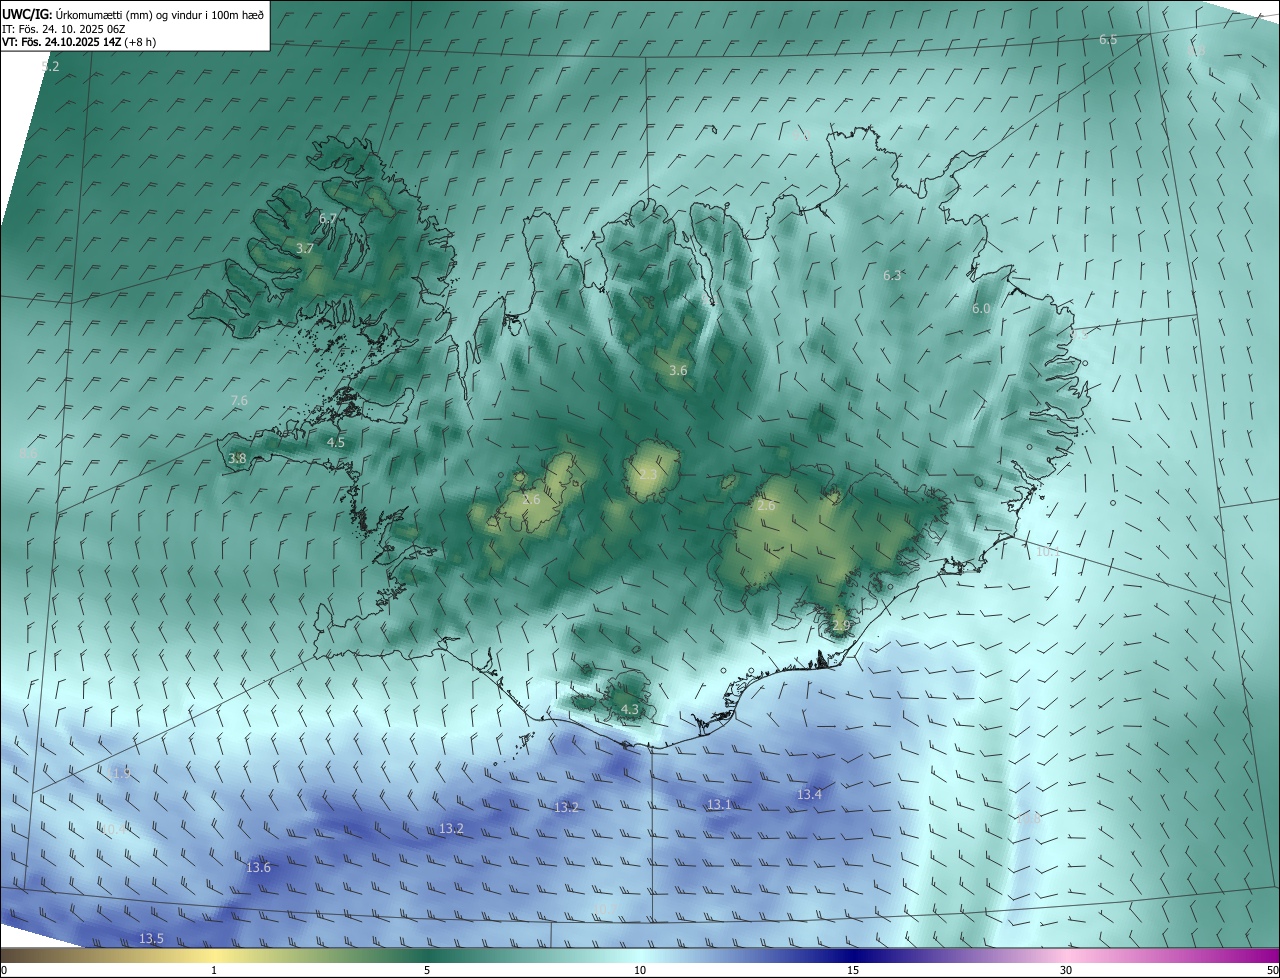Screen dimensions: 1280x978
Task: Click the 30 tick on the color scale
Action: tap(1066, 970)
